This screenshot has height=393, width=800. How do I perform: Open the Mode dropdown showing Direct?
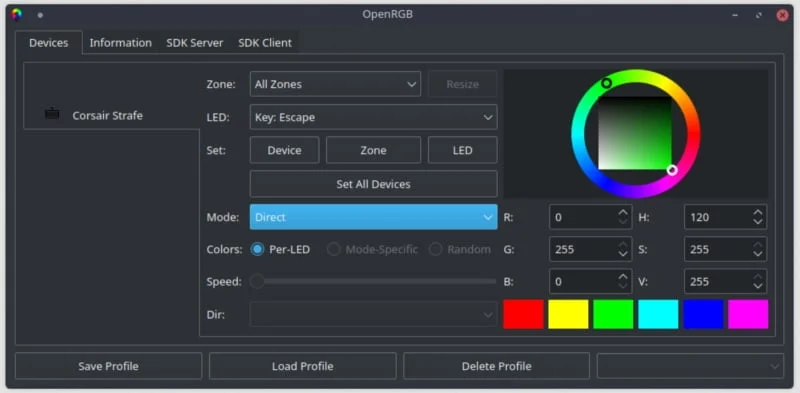(x=373, y=217)
